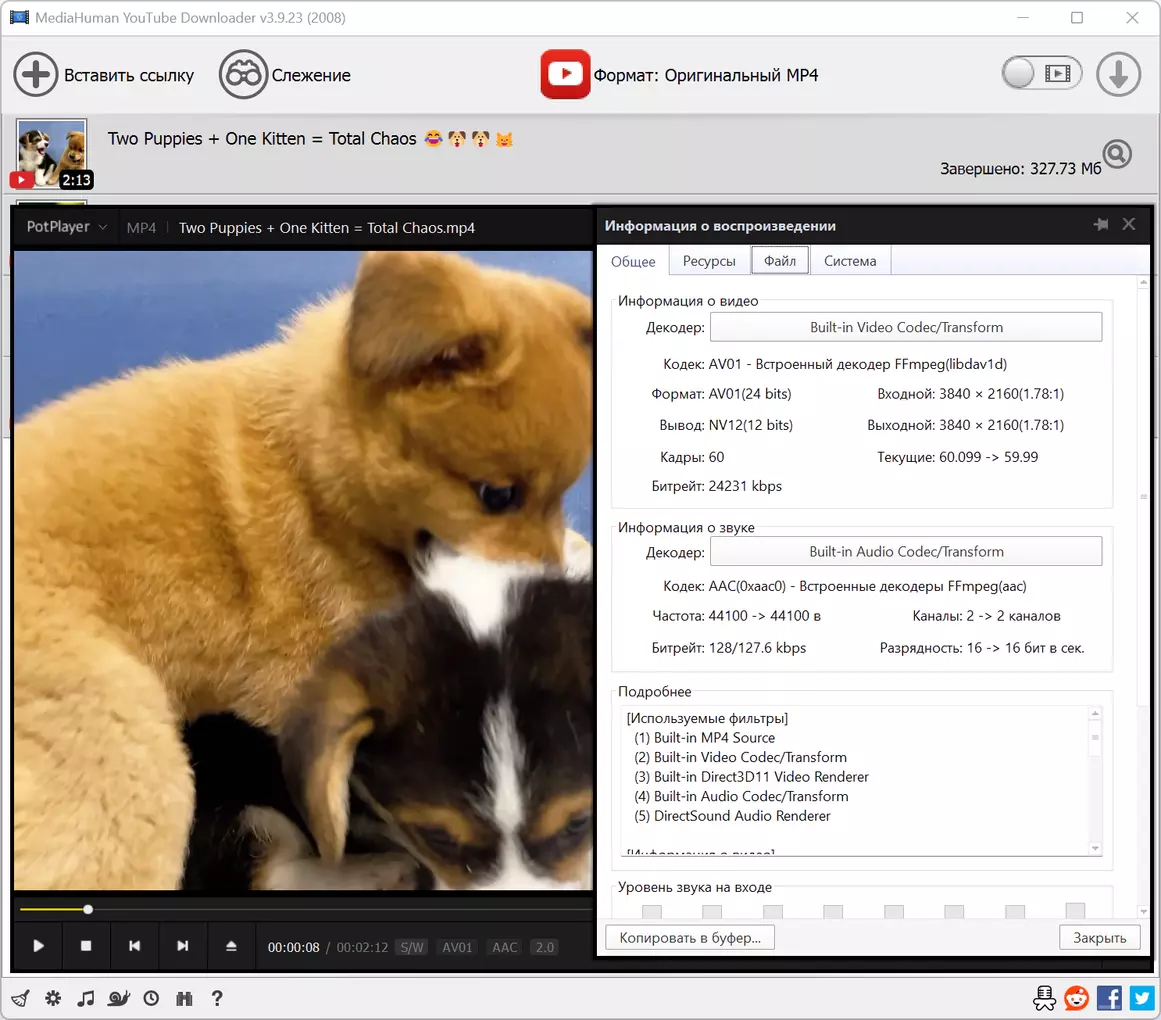Switch to the Ресурсы tab

[x=709, y=261]
